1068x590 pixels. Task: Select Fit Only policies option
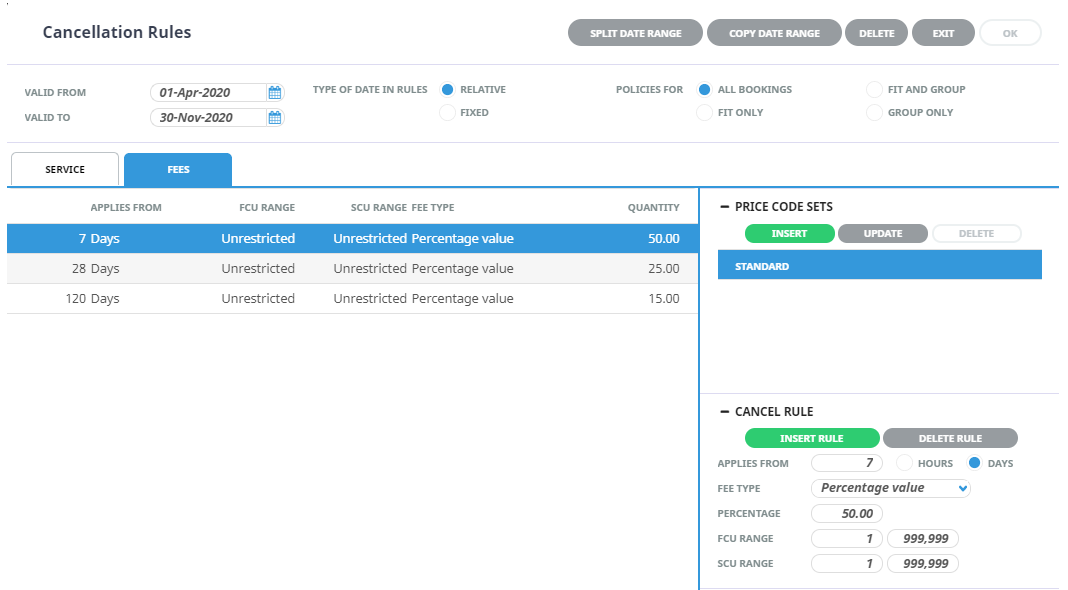pyautogui.click(x=705, y=113)
